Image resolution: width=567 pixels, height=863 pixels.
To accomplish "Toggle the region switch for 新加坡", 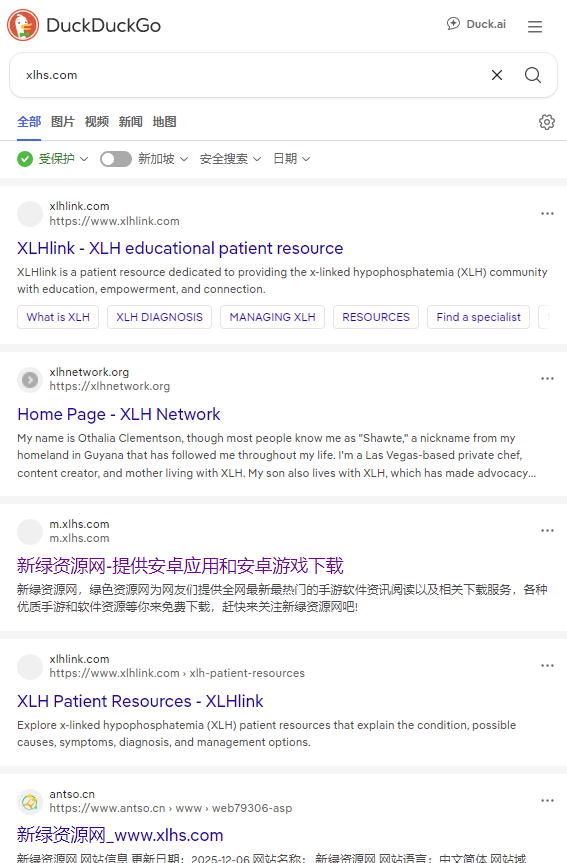I will tap(116, 159).
